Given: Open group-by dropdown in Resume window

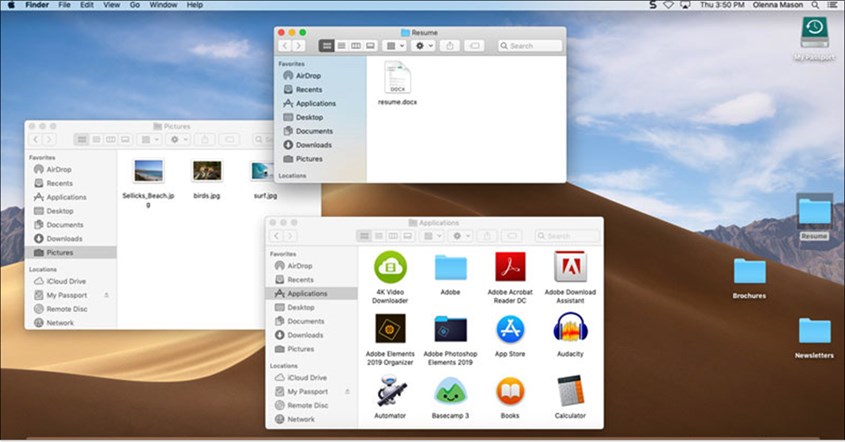Looking at the screenshot, I should point(395,46).
